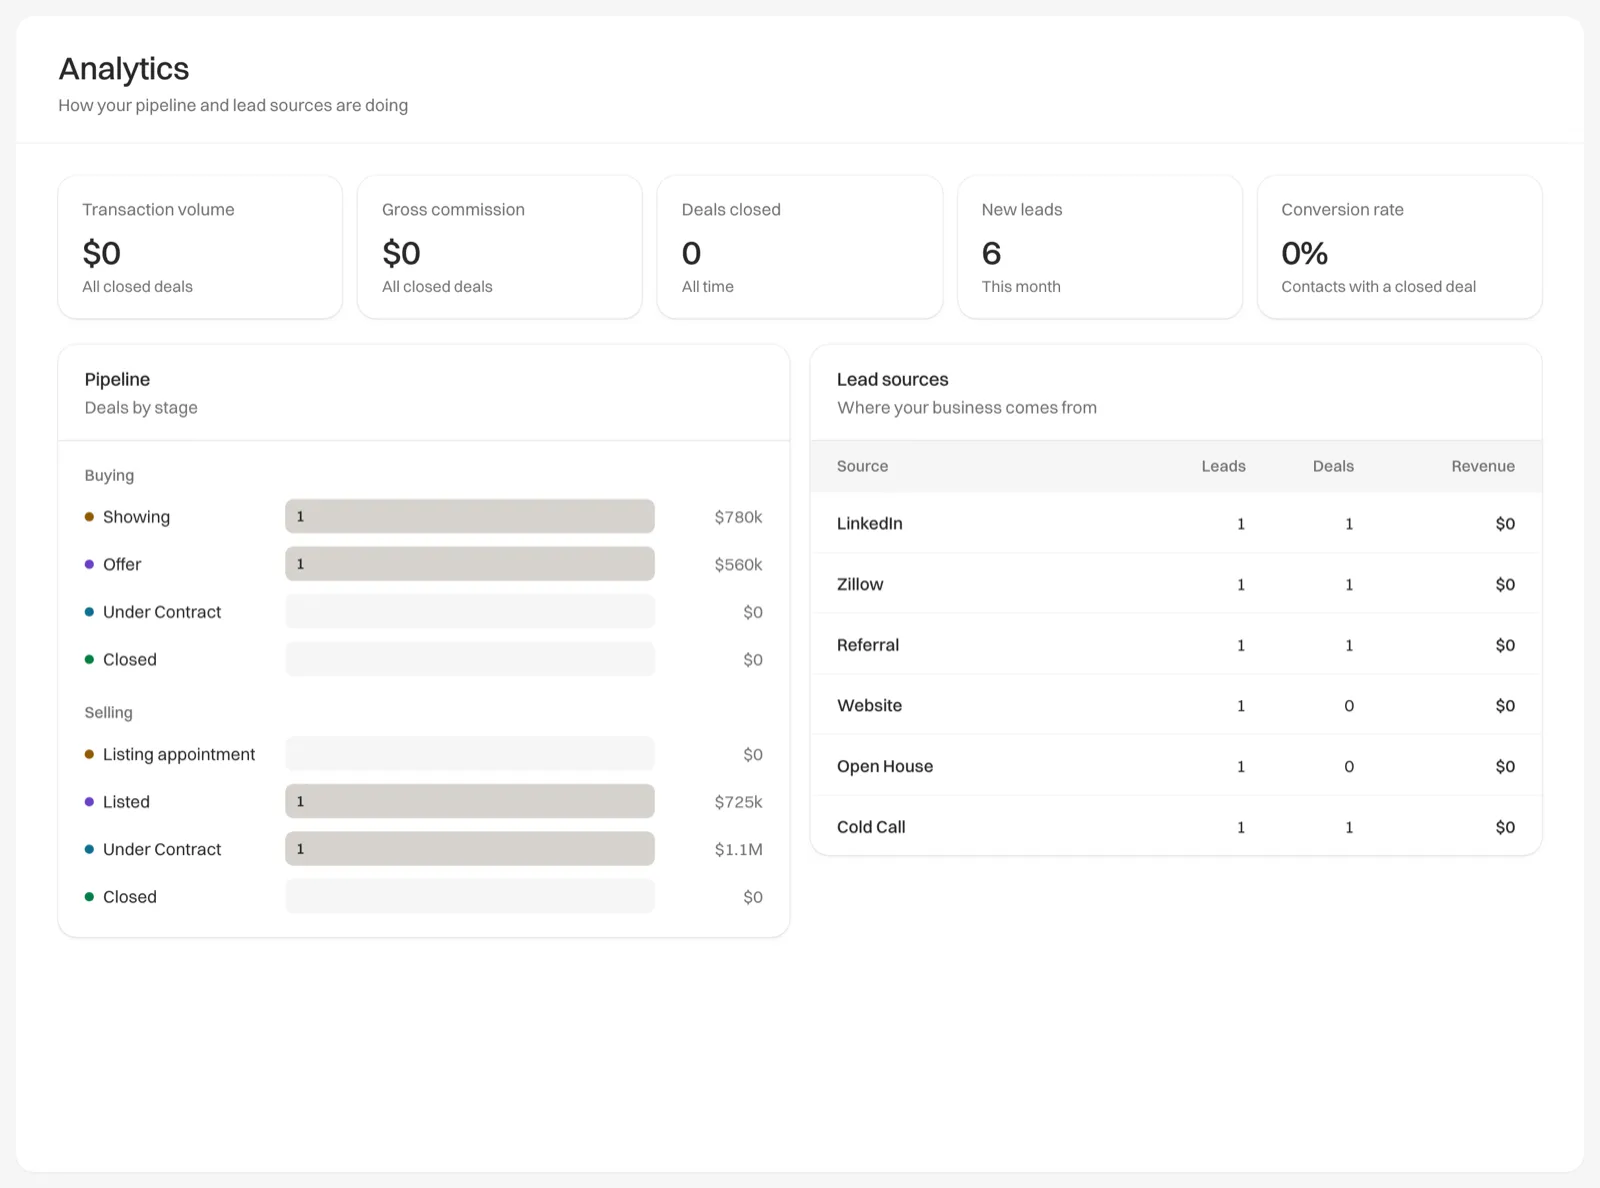Viewport: 1600px width, 1188px height.
Task: Open the Transaction volume card
Action: (x=200, y=247)
